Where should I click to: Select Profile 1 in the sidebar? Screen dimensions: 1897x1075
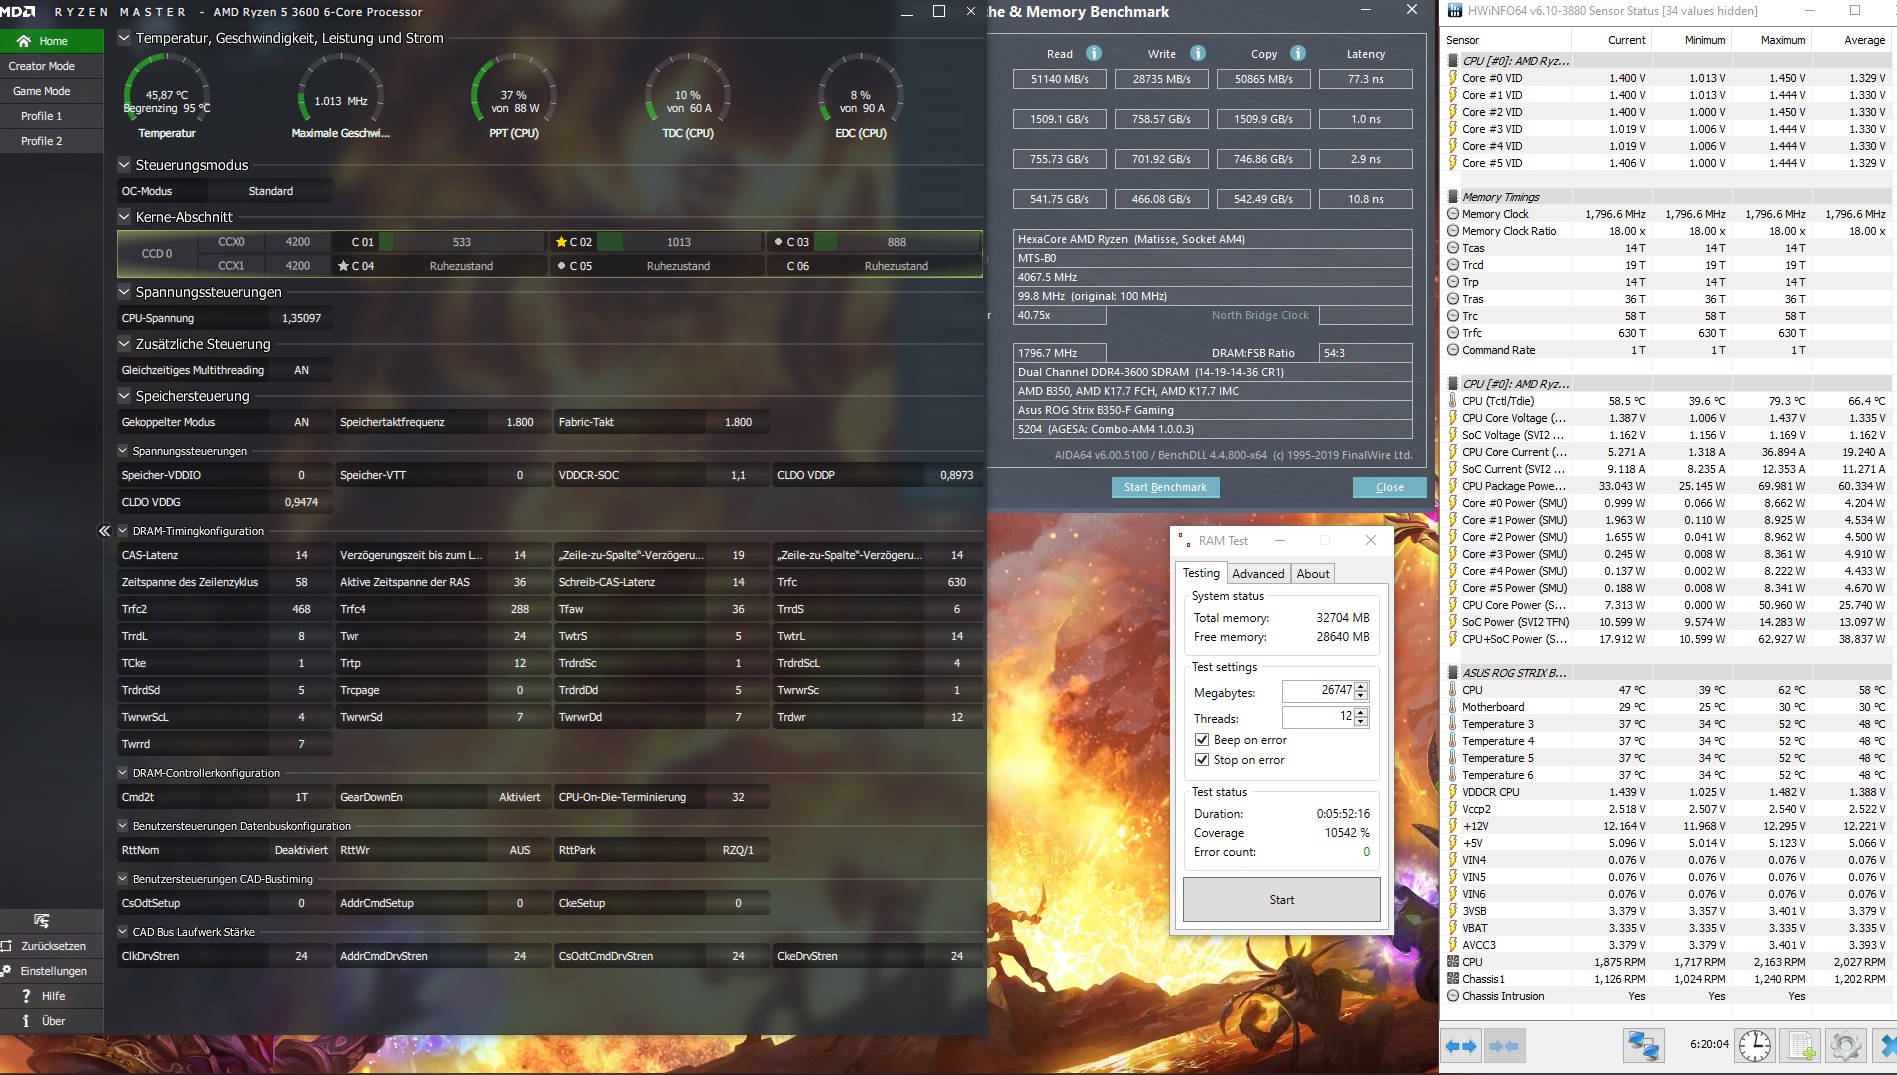click(x=52, y=116)
